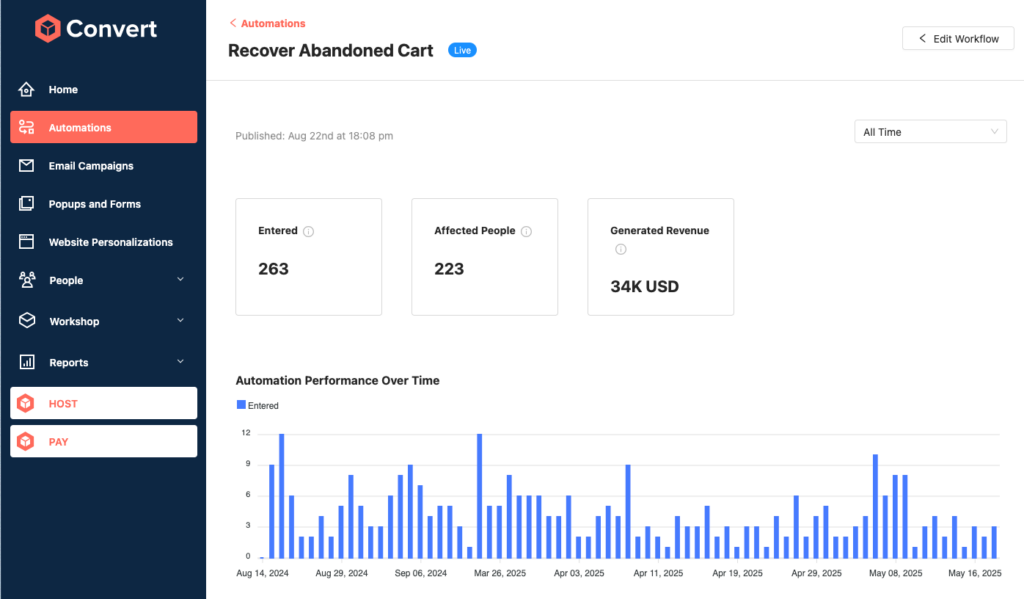Viewport: 1024px width, 599px height.
Task: Click the Workshop box icon
Action: [x=27, y=321]
